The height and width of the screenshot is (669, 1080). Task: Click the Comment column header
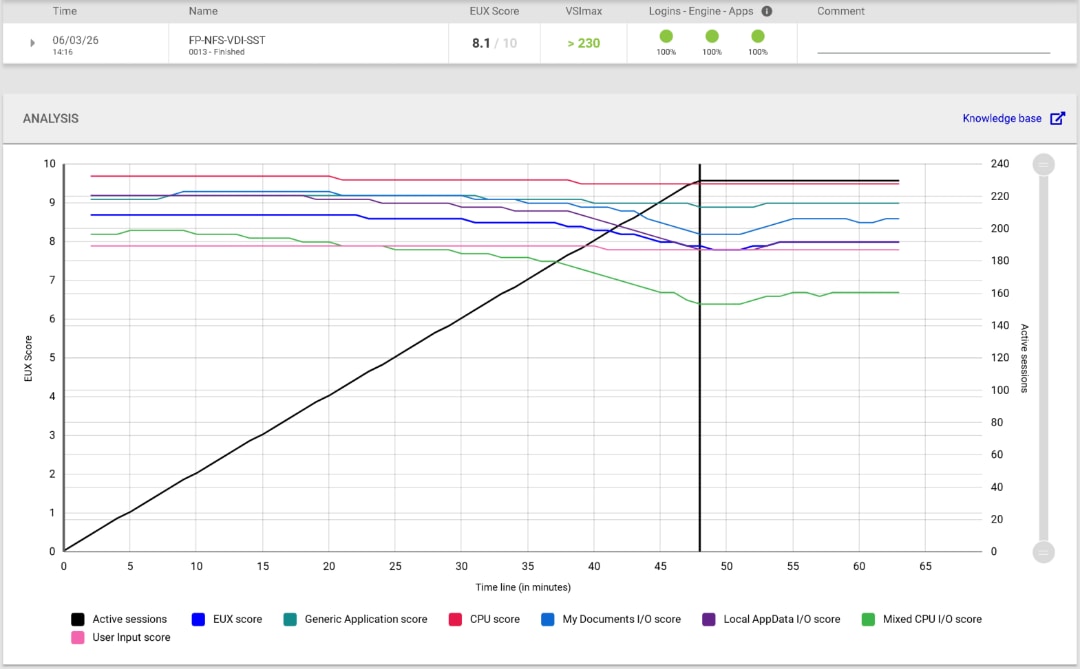pyautogui.click(x=841, y=11)
